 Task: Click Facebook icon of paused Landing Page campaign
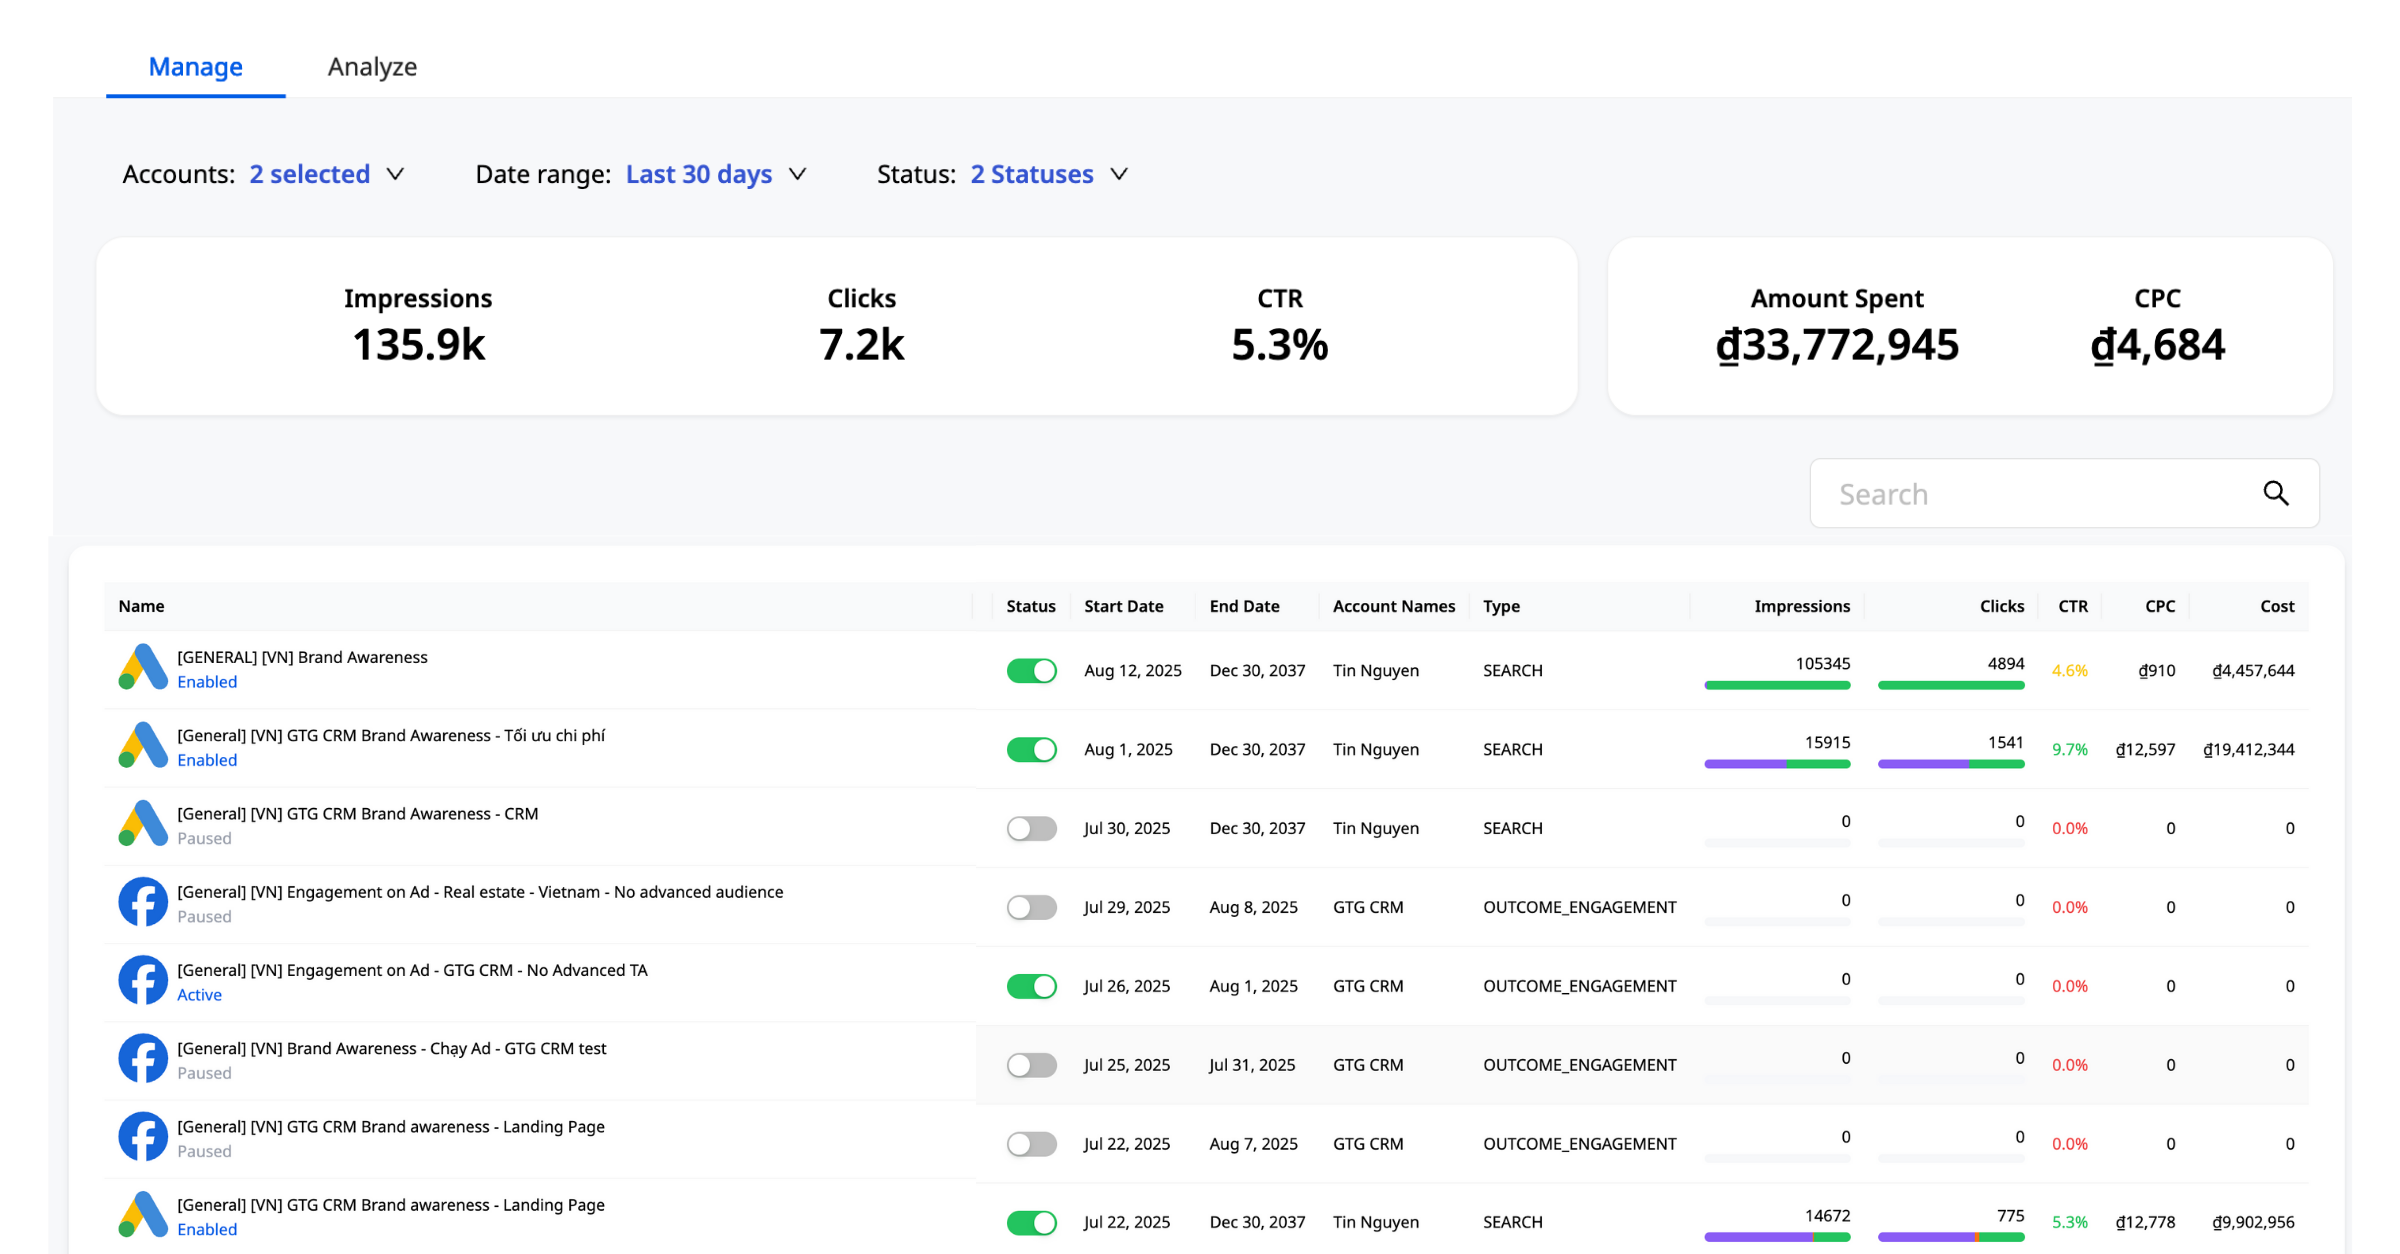coord(143,1136)
